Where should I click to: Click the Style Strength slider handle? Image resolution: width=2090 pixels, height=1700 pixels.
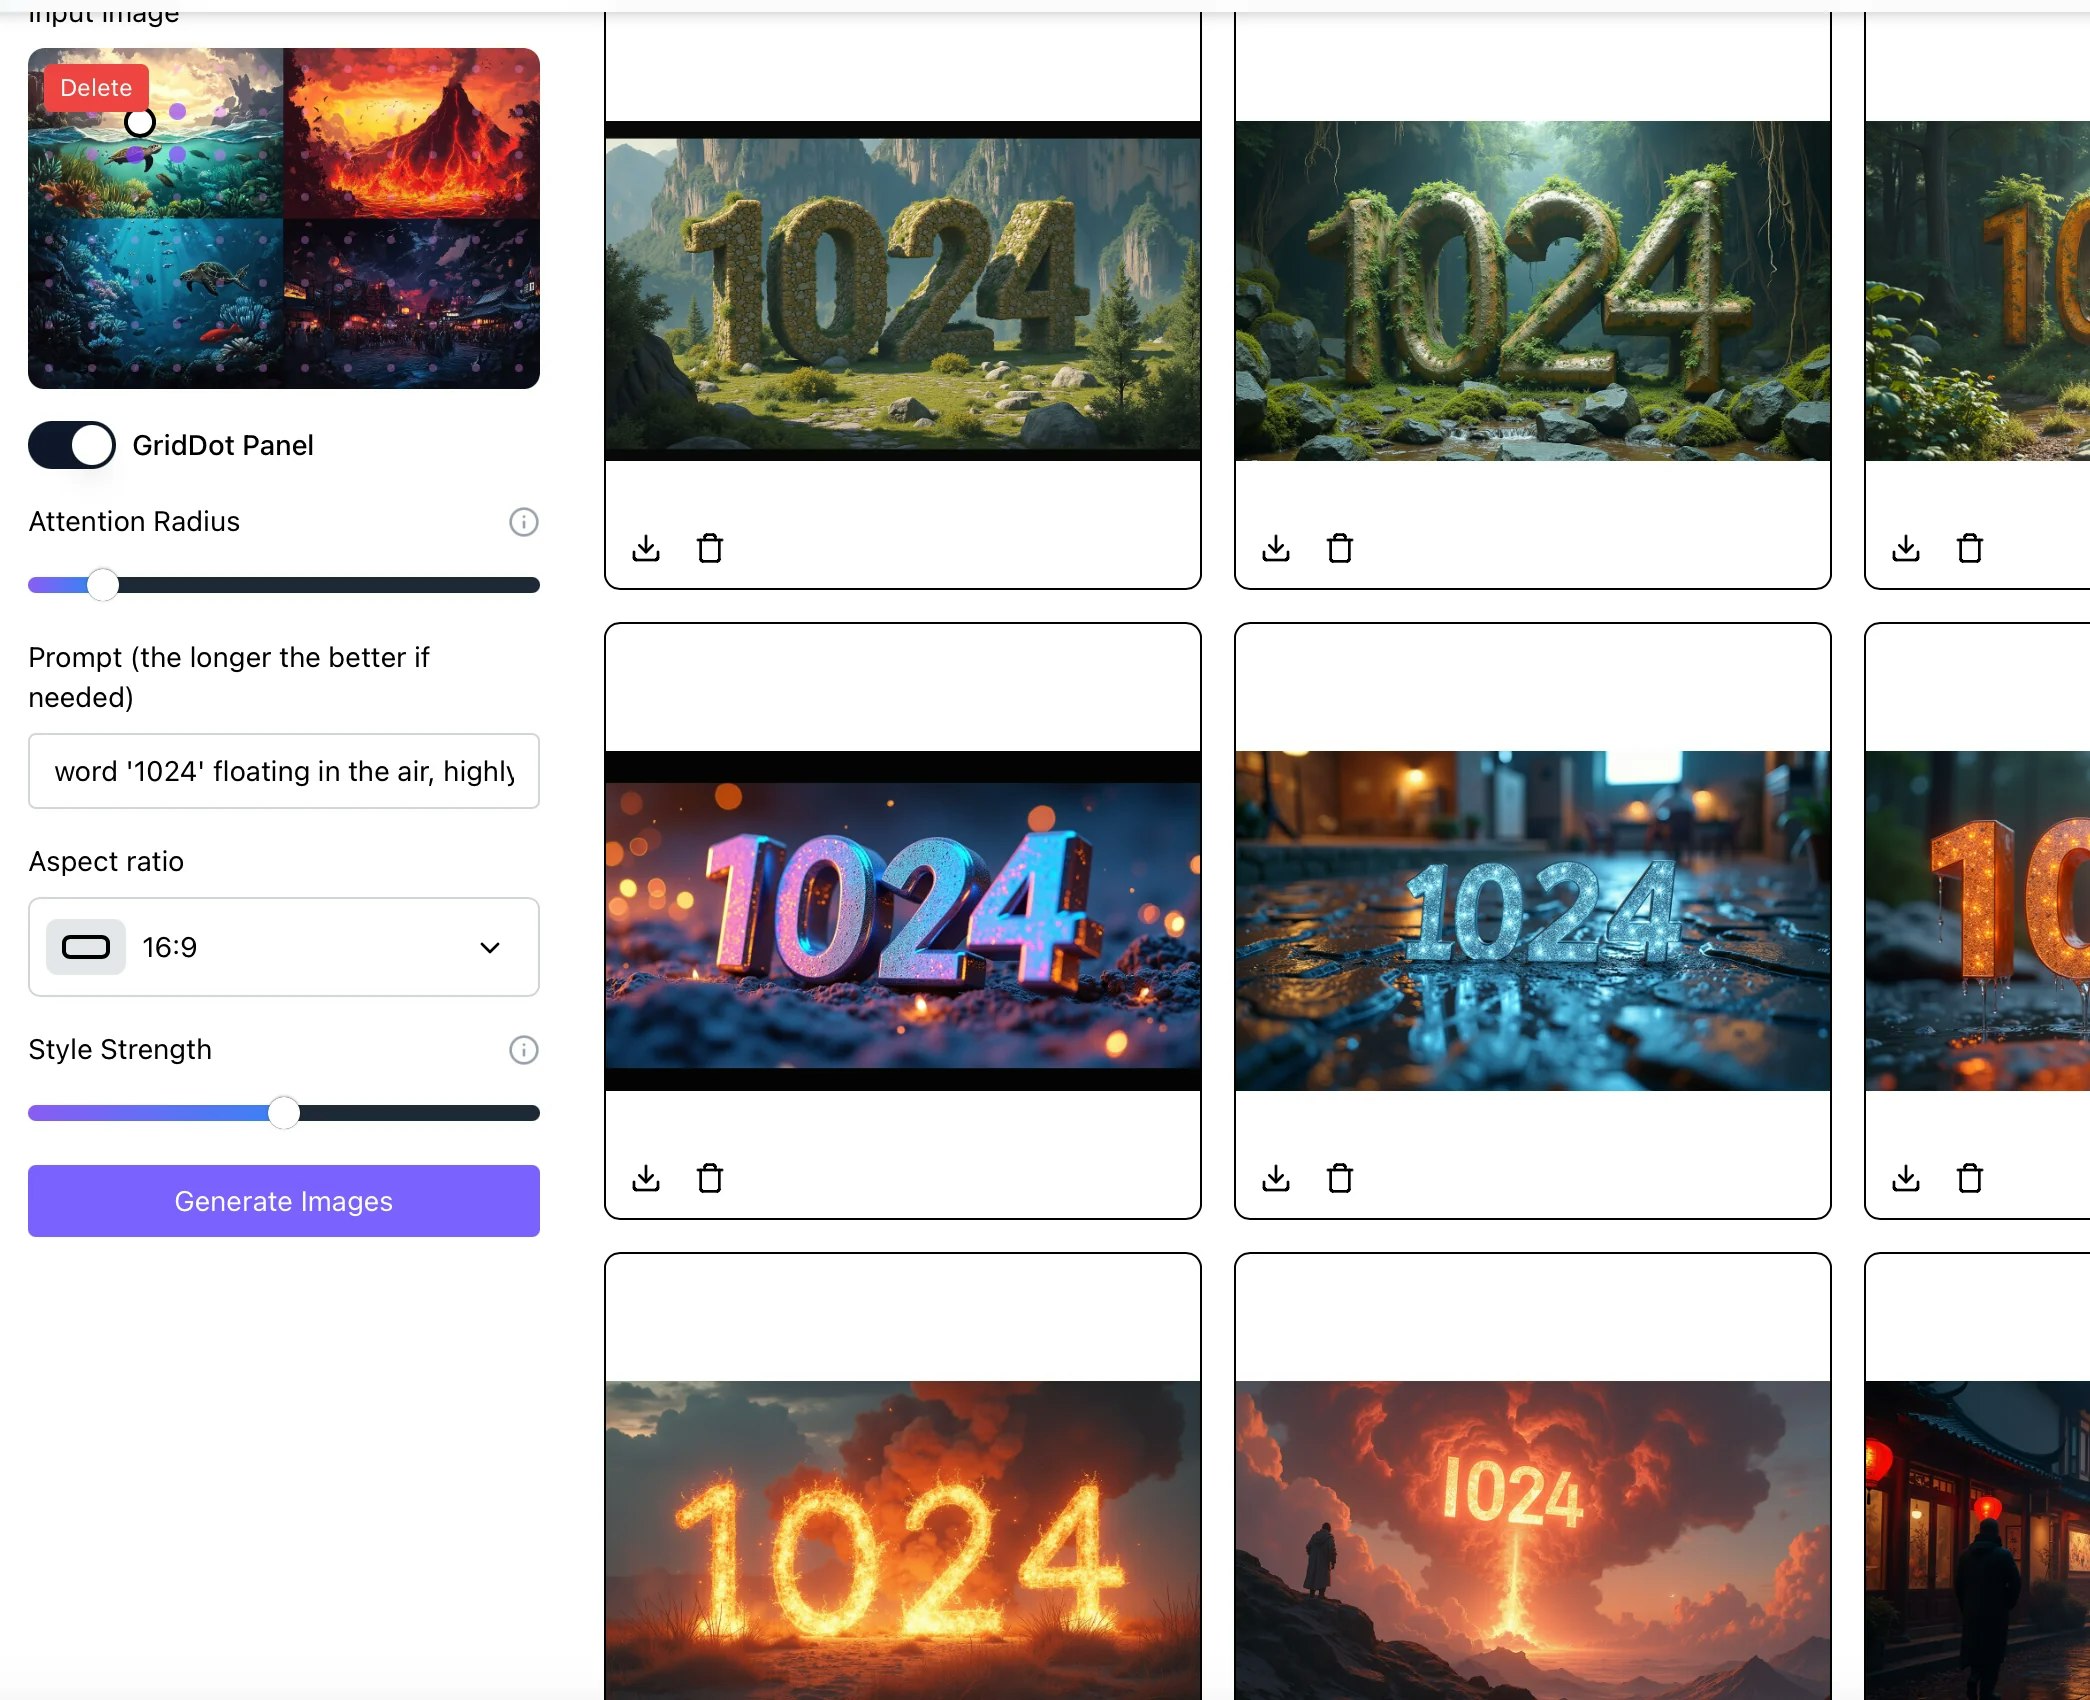(284, 1113)
